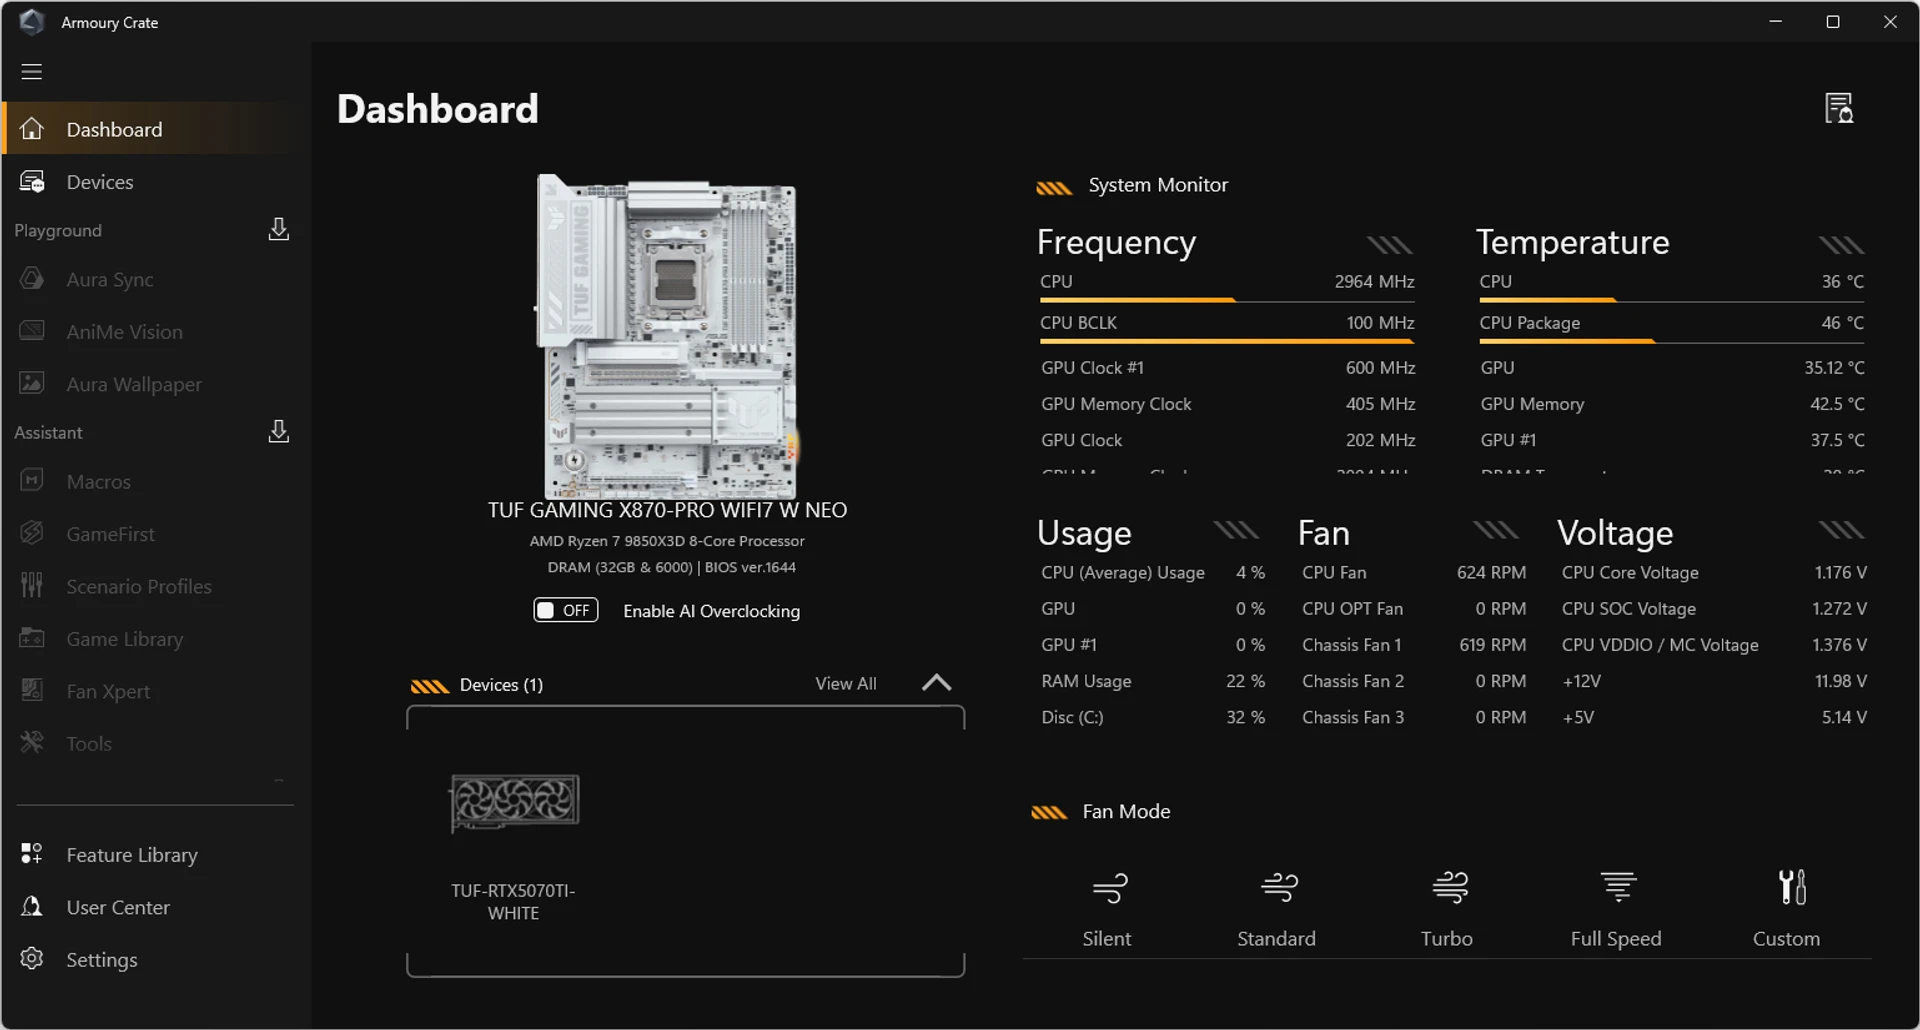Click the AniMe Vision icon
The height and width of the screenshot is (1030, 1920).
(x=32, y=331)
